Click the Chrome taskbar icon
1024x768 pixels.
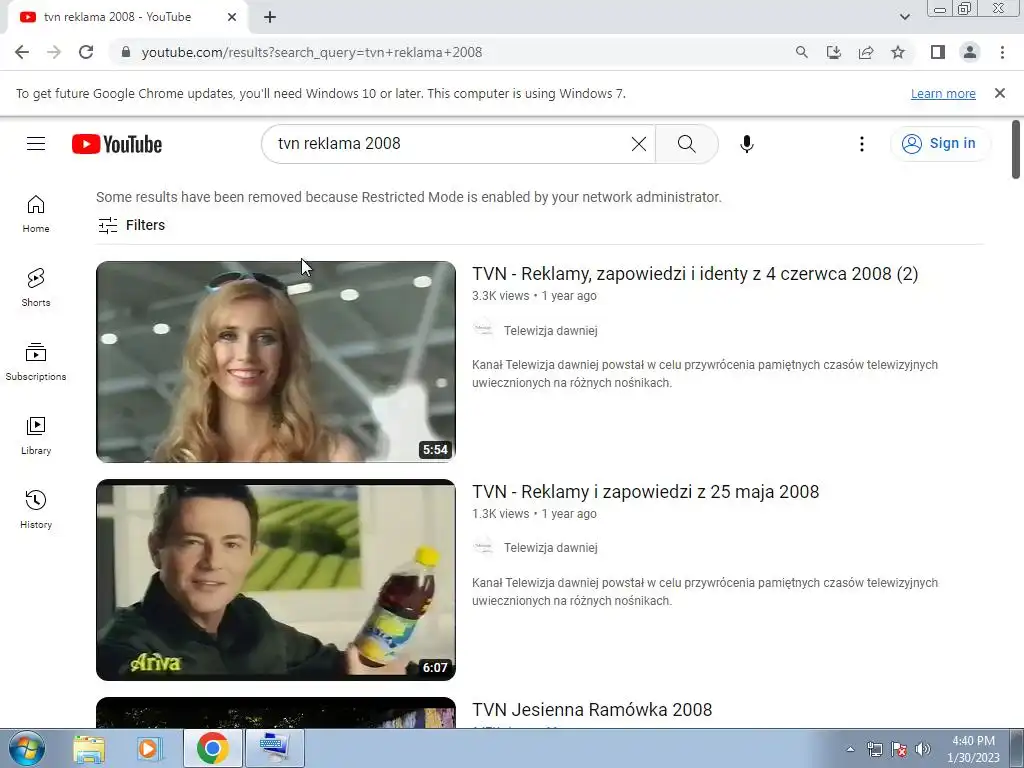(x=212, y=748)
